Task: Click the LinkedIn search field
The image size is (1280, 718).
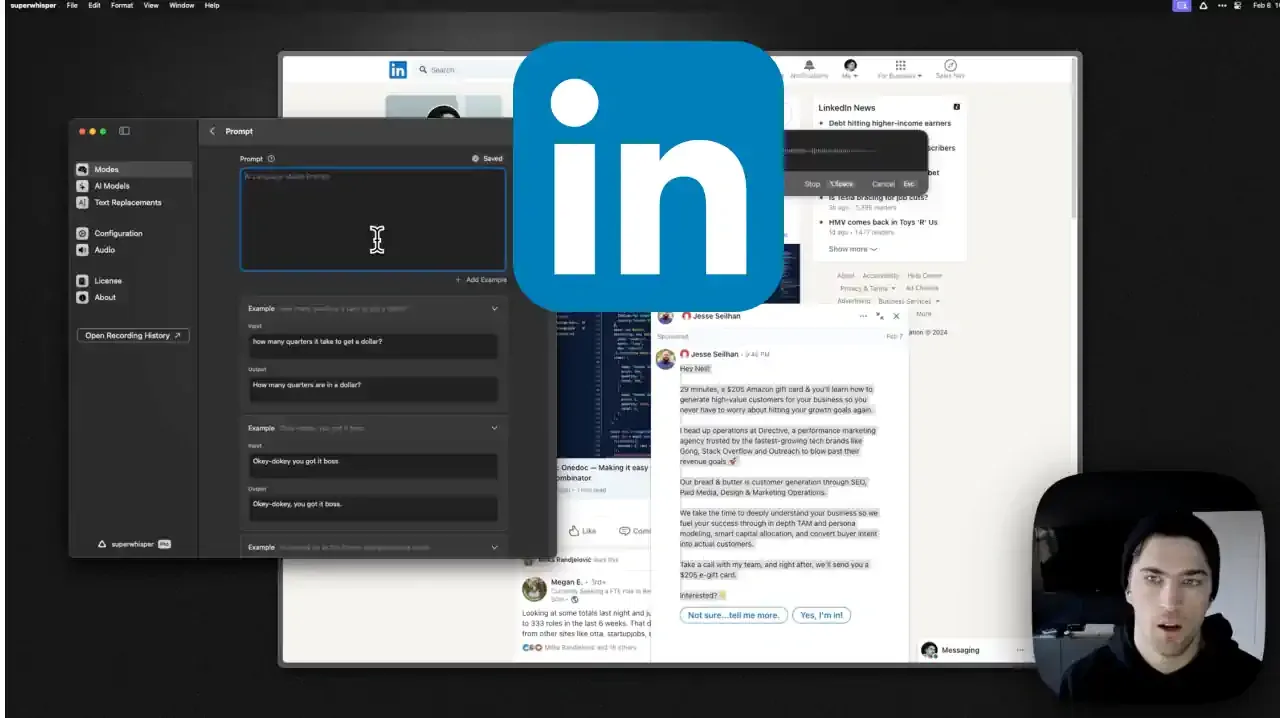Action: [x=465, y=70]
